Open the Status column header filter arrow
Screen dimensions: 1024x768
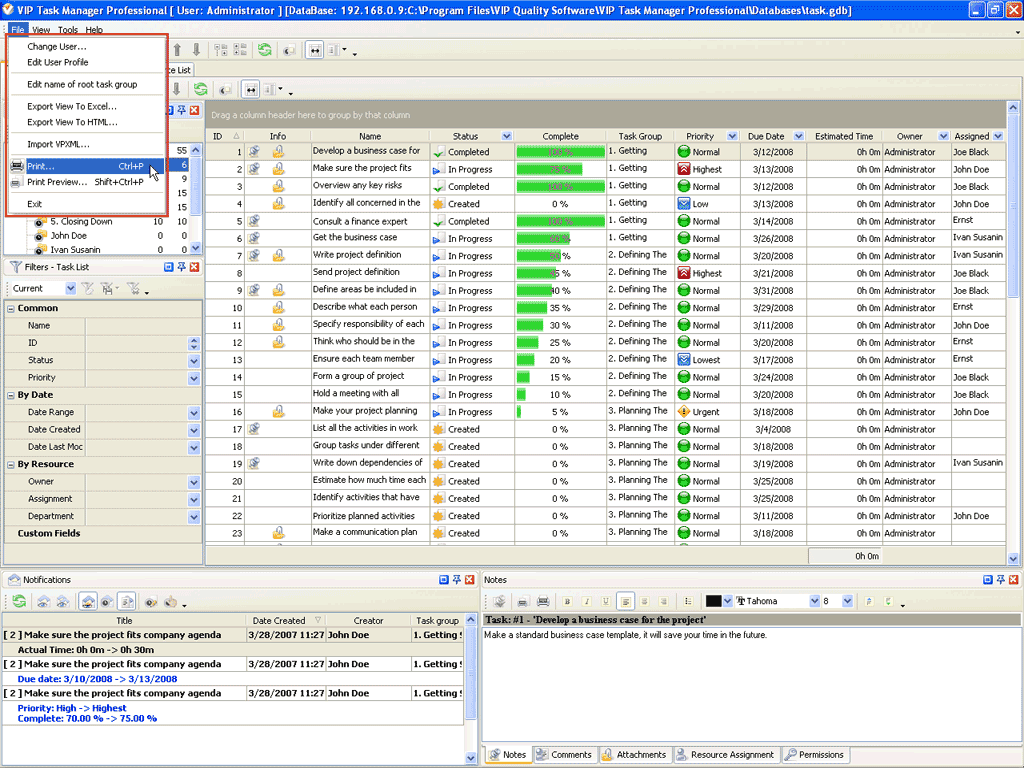point(507,136)
